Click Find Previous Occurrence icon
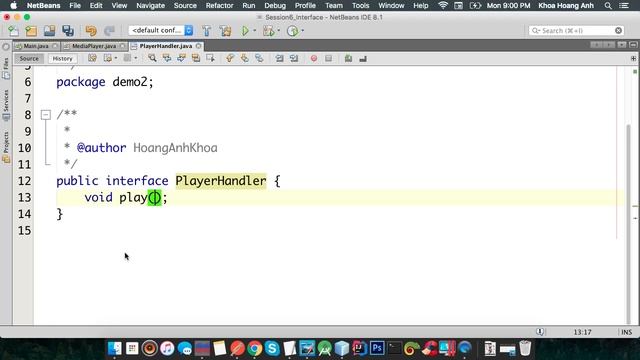 167,58
